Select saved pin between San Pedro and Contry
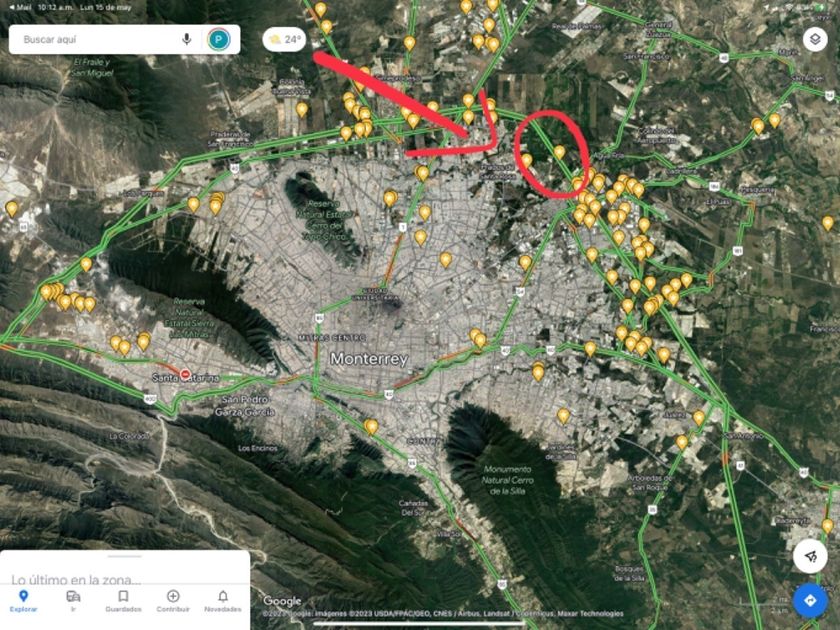This screenshot has height=630, width=840. (x=371, y=427)
